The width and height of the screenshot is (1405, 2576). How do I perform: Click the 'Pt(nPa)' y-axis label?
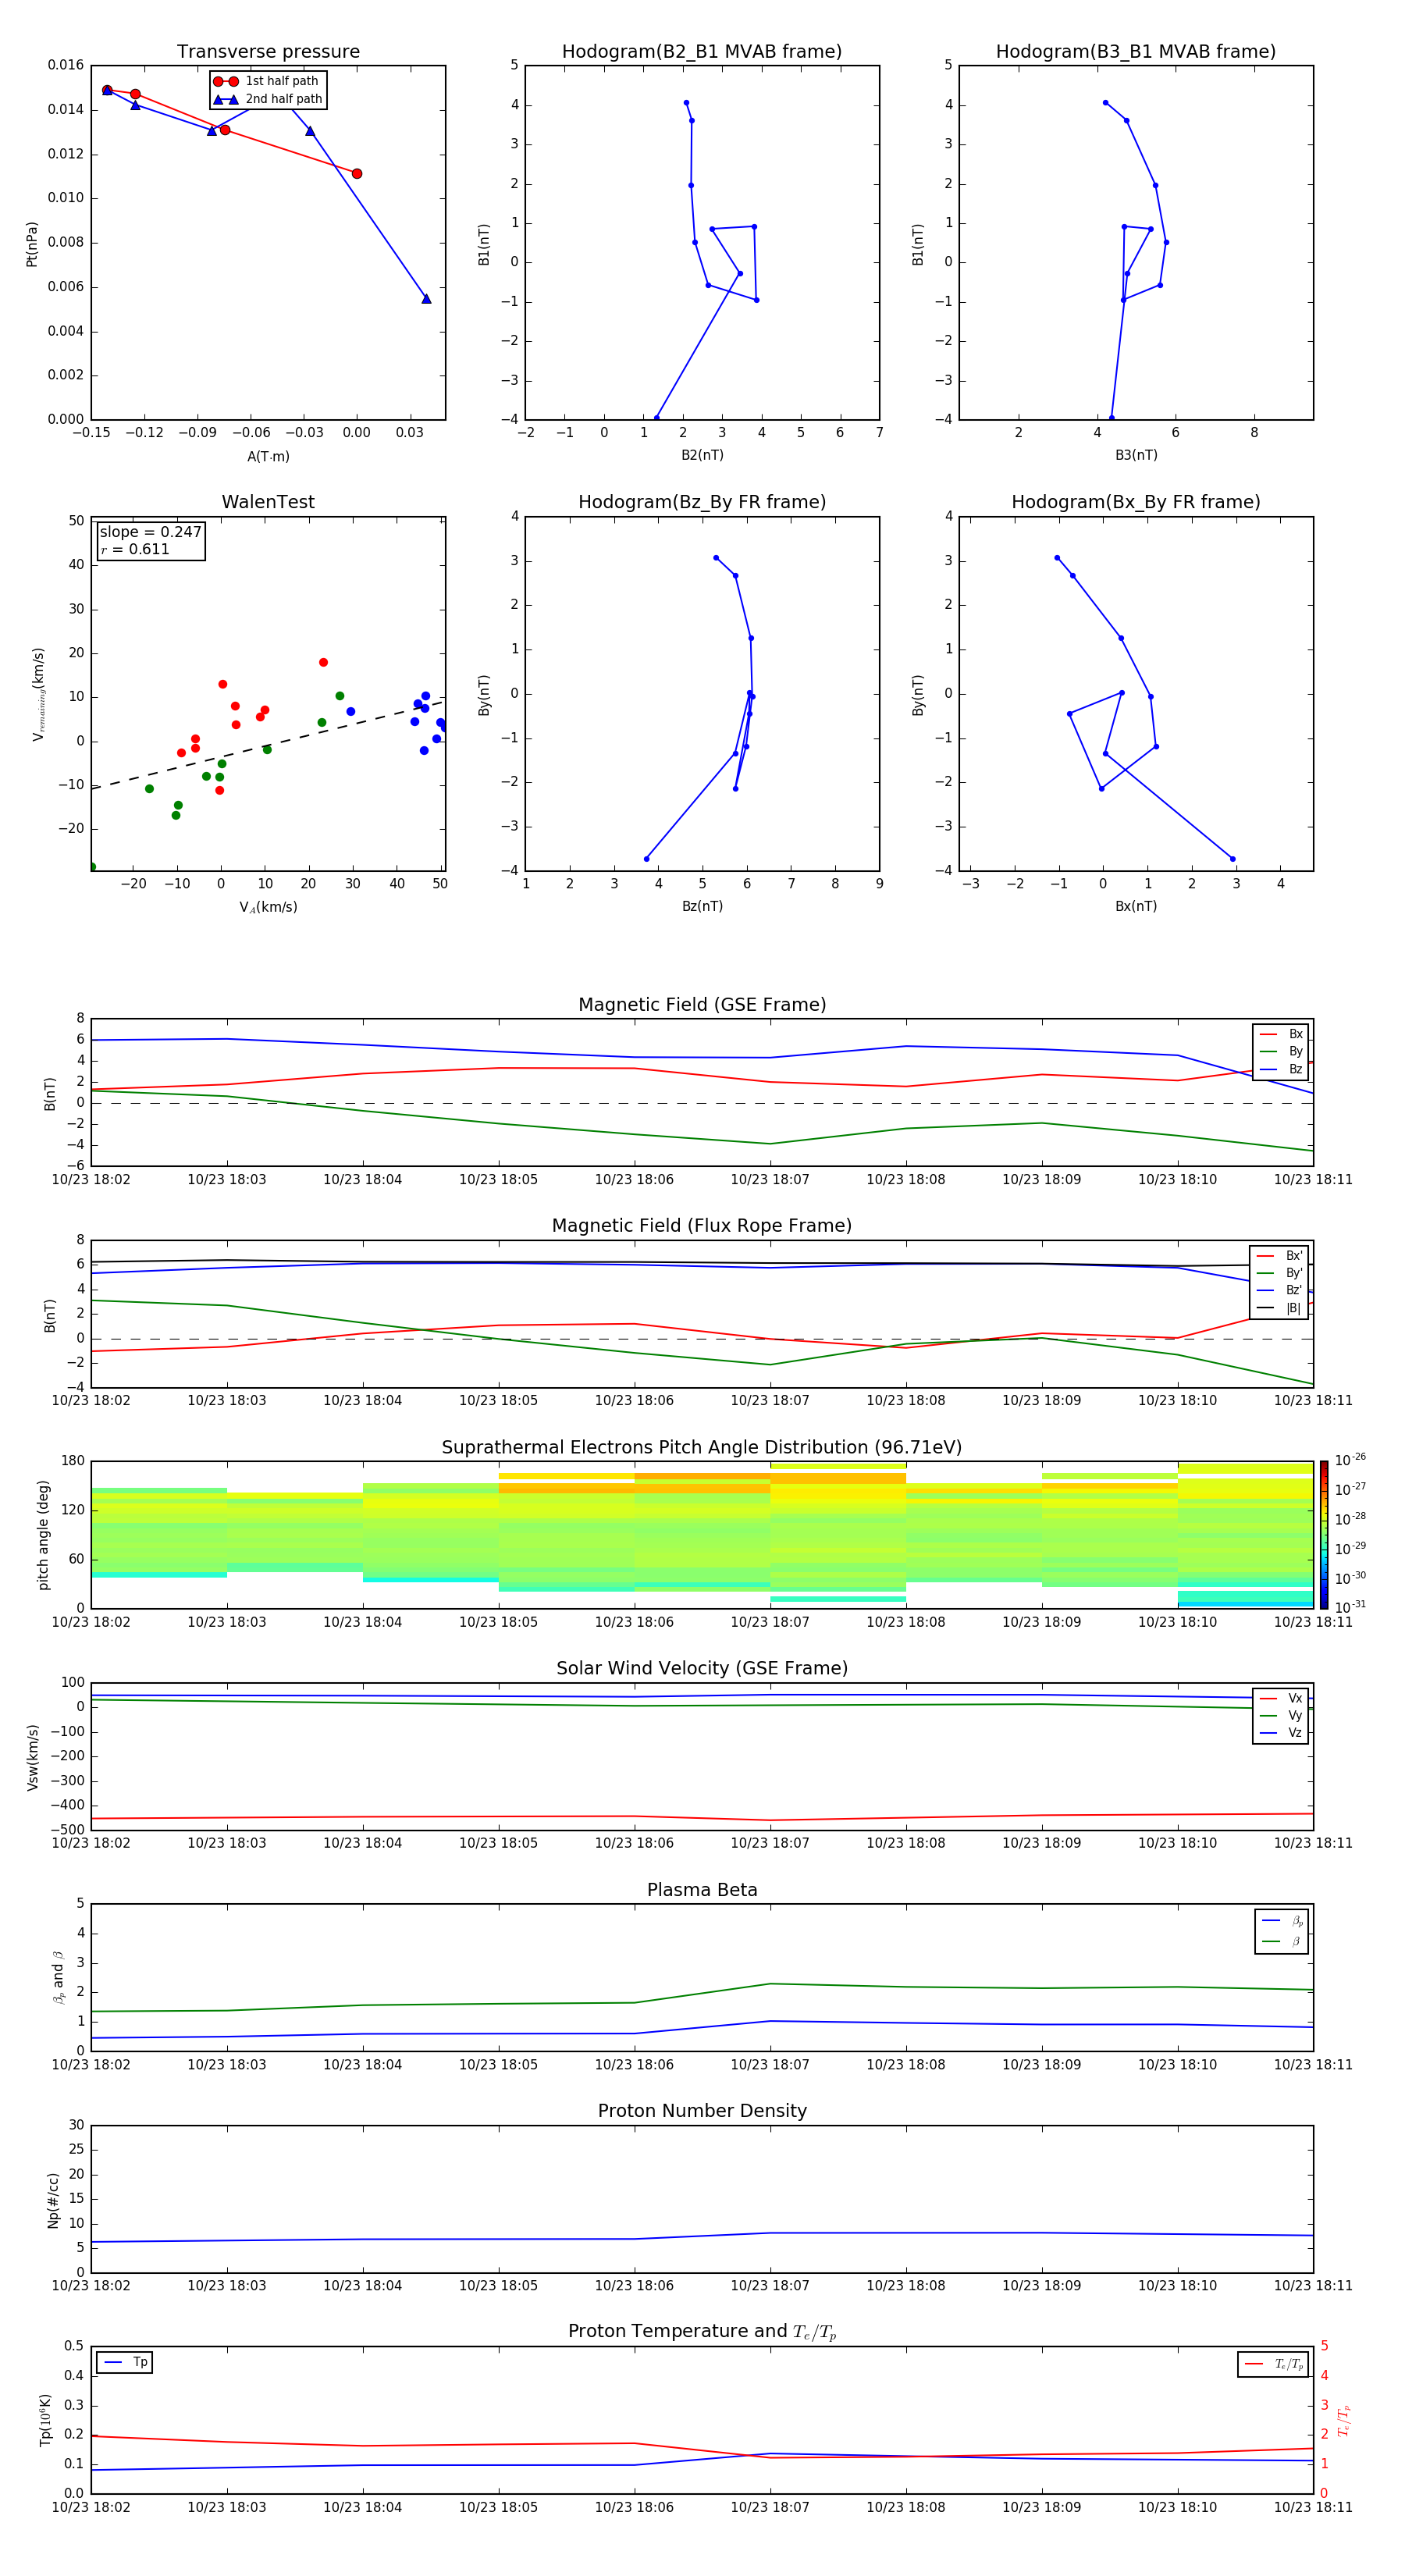coord(32,244)
